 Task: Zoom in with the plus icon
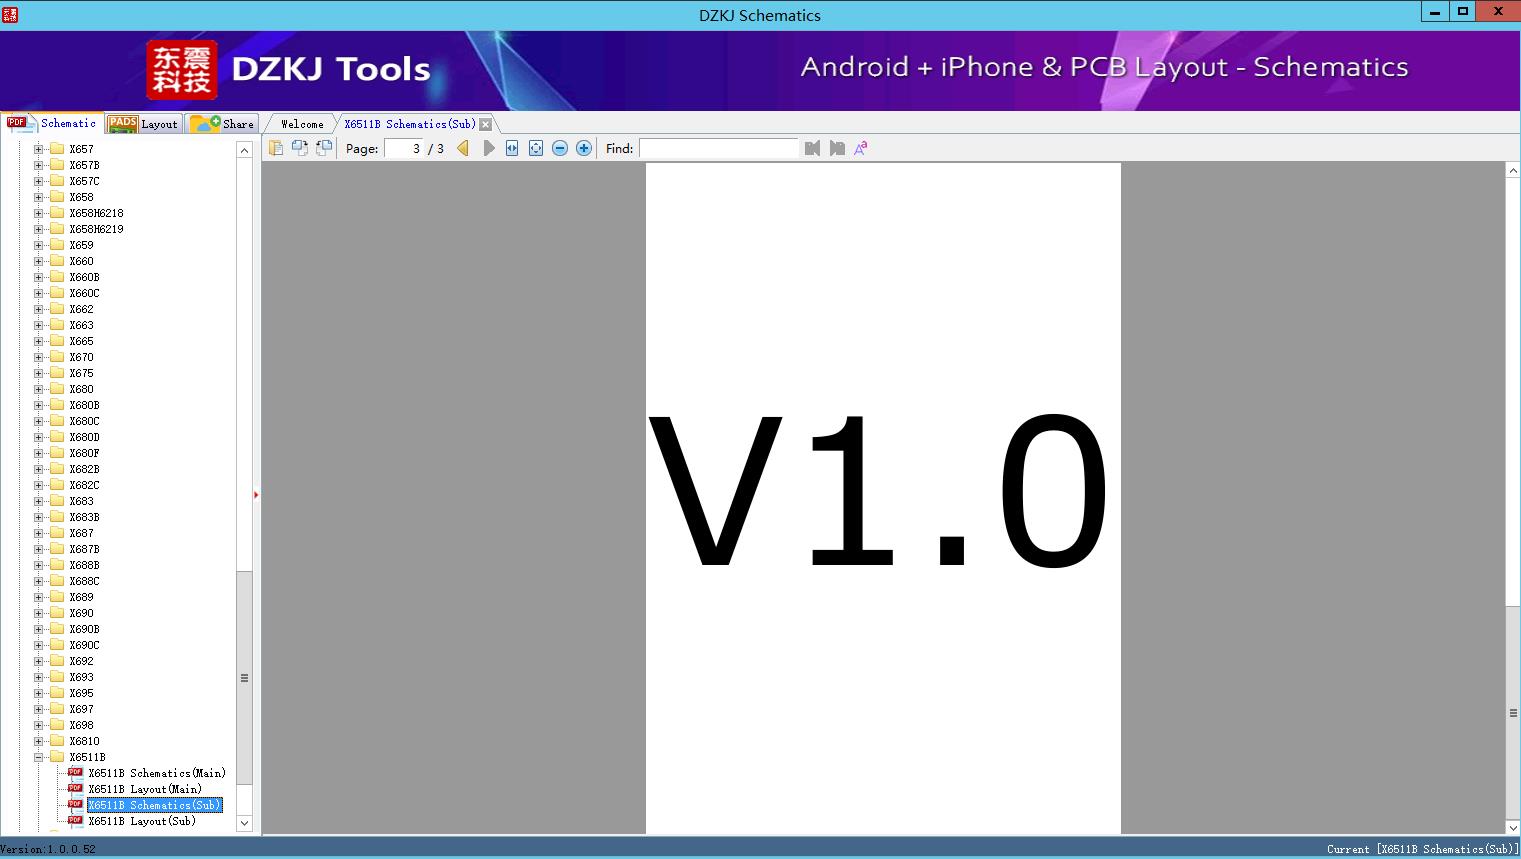pyautogui.click(x=584, y=148)
